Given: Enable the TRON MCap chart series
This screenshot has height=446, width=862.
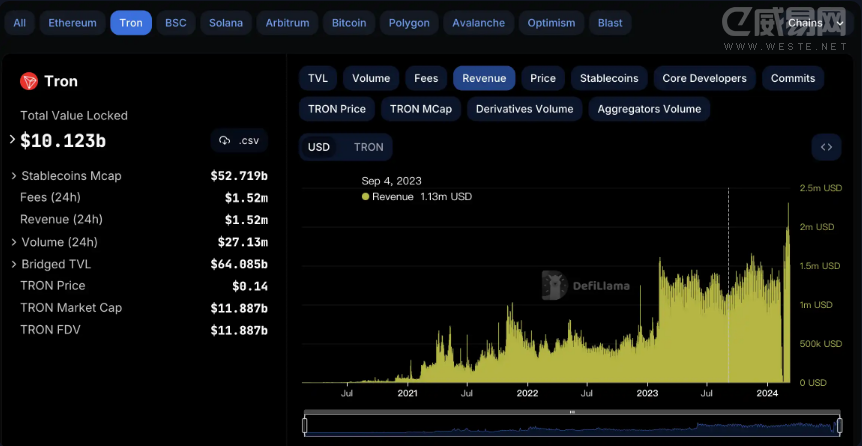Looking at the screenshot, I should [x=421, y=109].
